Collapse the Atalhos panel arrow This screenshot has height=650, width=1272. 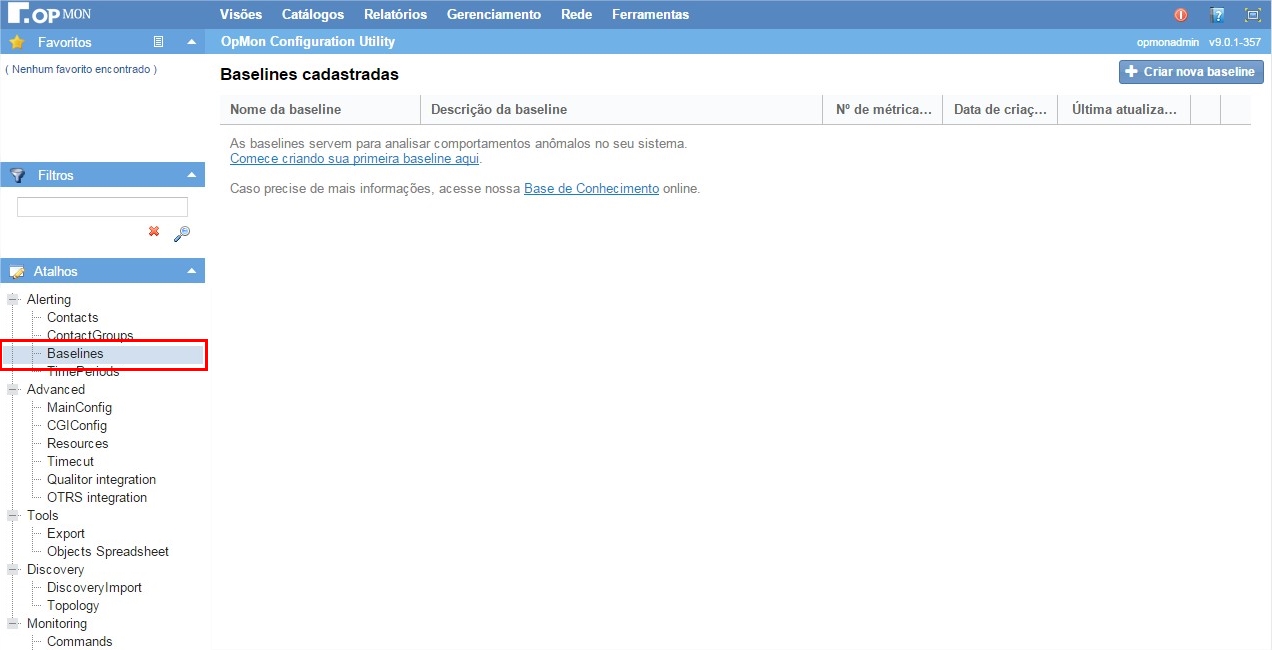[192, 271]
